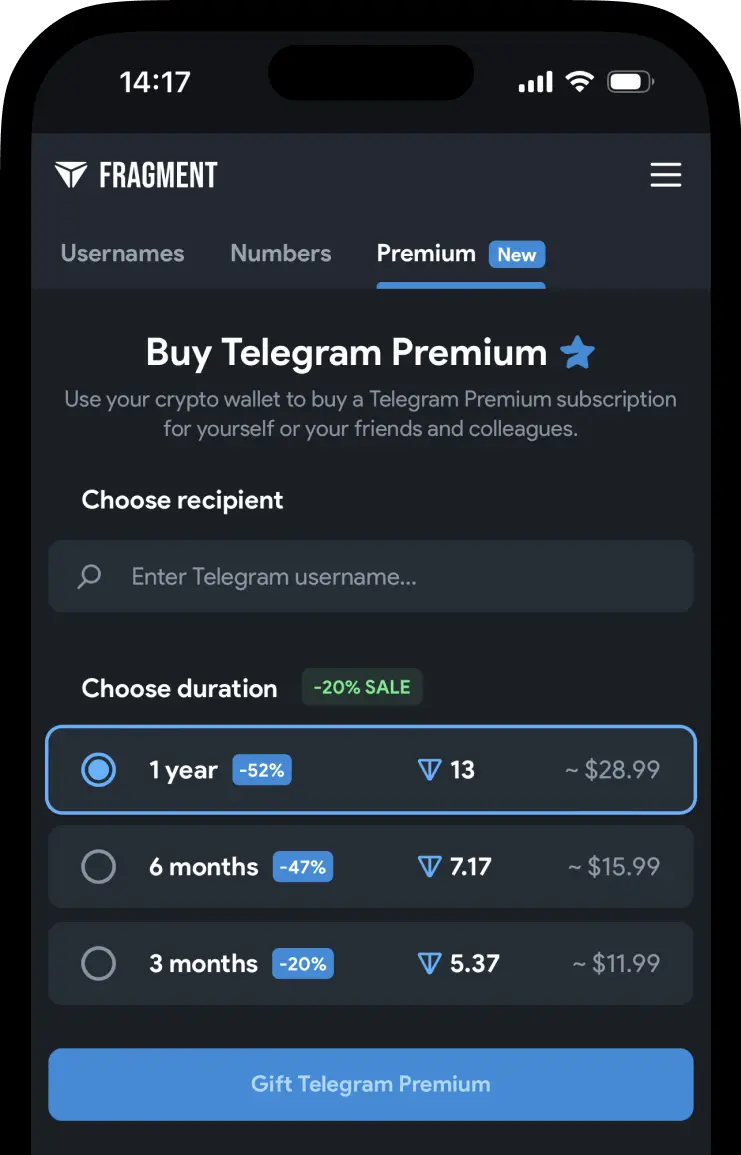Switch to the Usernames tab
Screen dimensions: 741x1155
click(122, 253)
